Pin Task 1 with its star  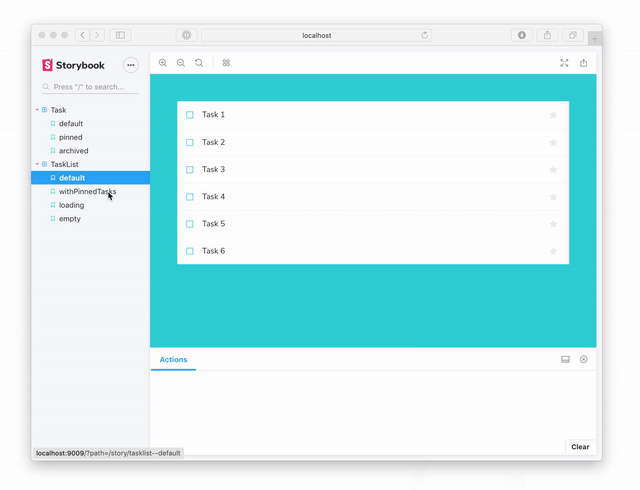[553, 115]
